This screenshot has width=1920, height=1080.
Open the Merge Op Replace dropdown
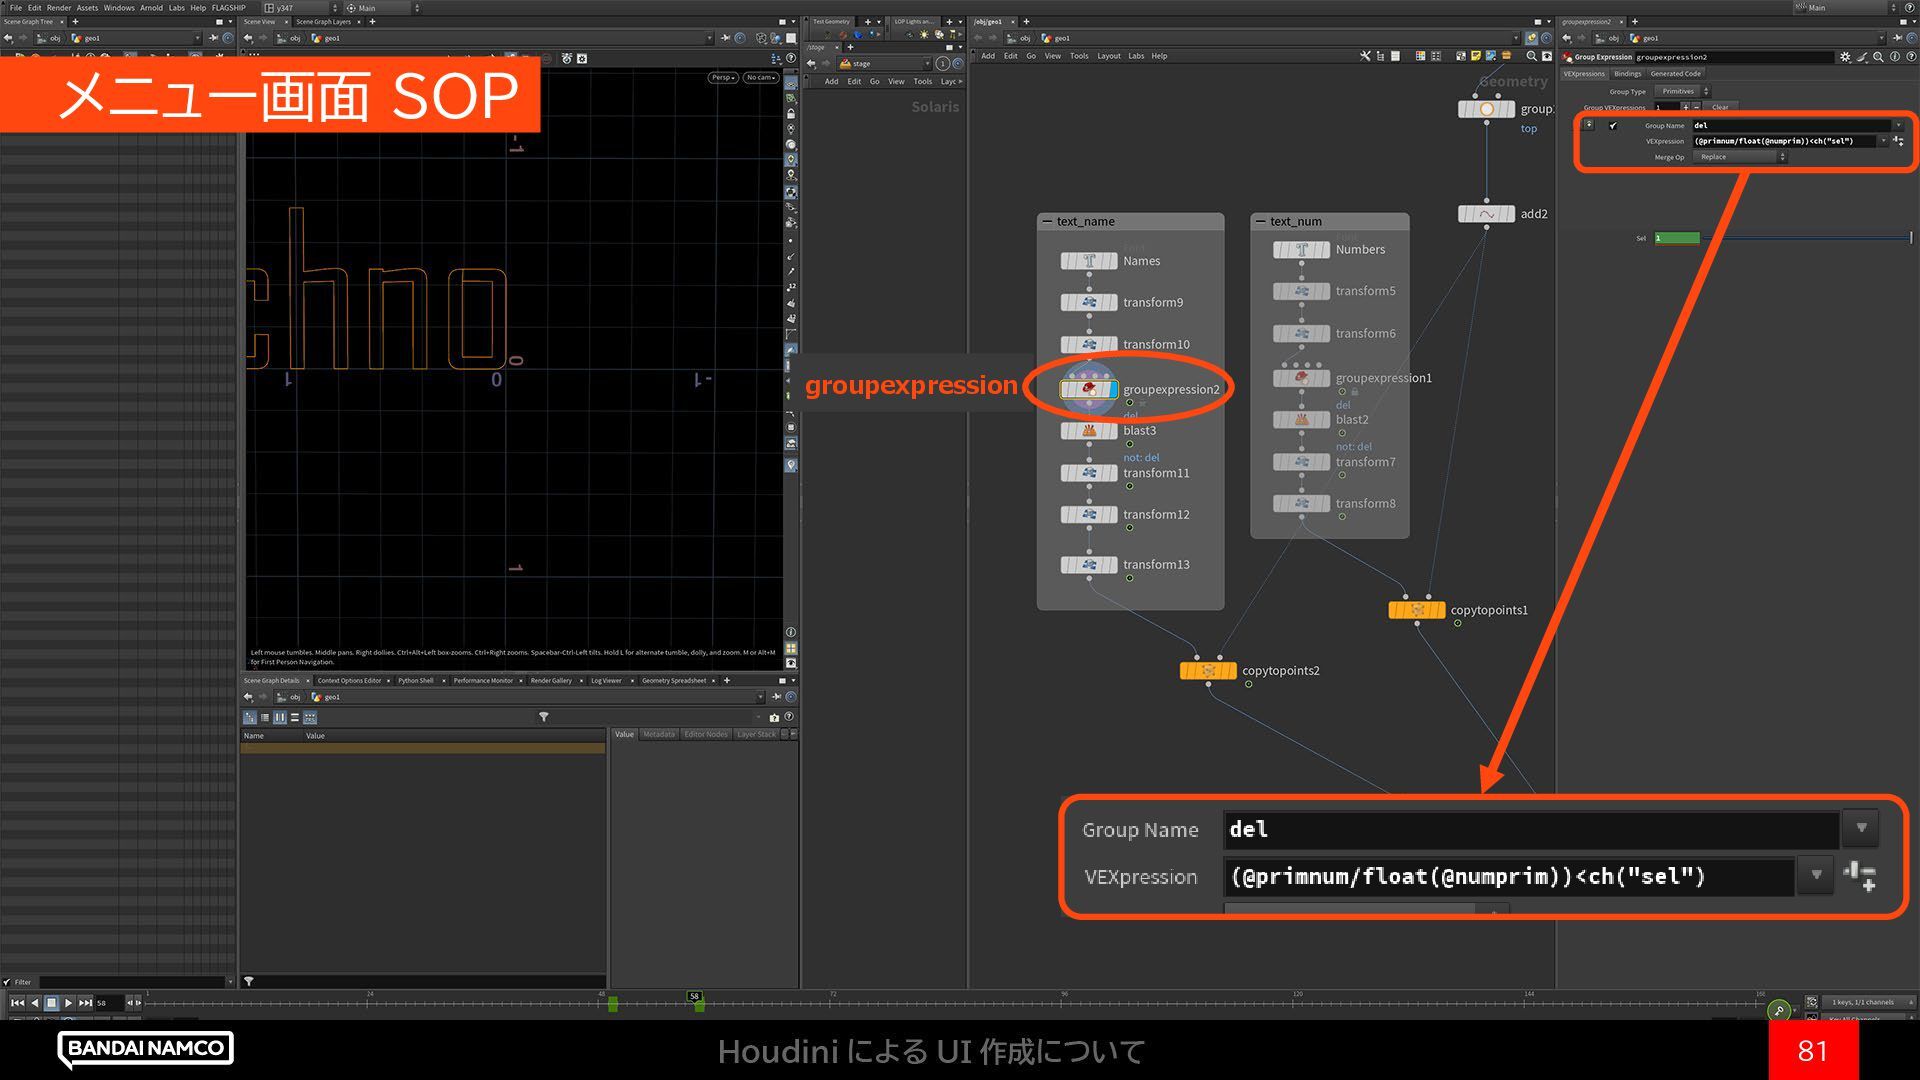click(1740, 157)
